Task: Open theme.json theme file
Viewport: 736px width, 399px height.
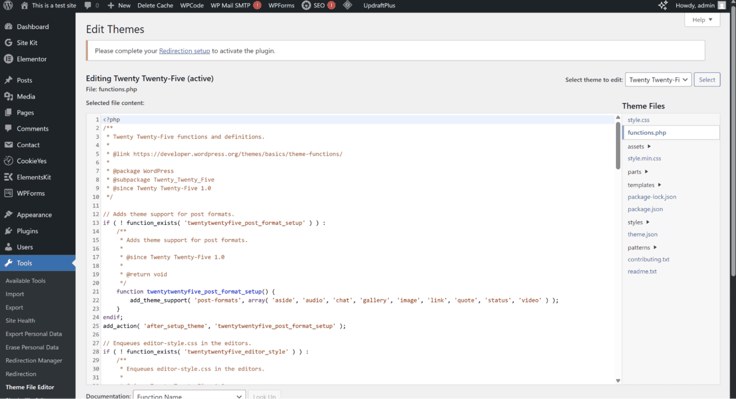Action: point(643,234)
